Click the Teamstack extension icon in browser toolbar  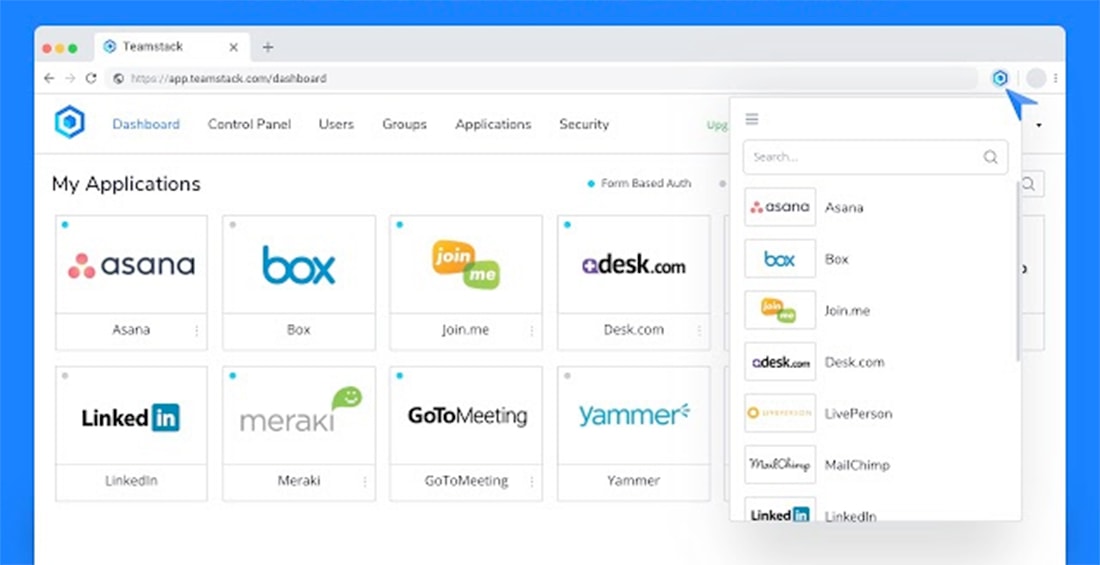pos(1000,78)
